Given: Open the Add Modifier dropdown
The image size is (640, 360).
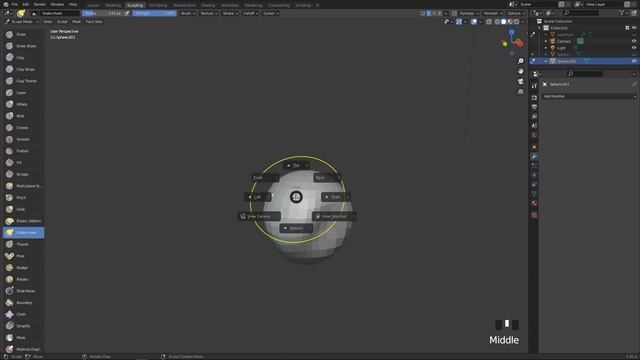Looking at the screenshot, I should 589,96.
